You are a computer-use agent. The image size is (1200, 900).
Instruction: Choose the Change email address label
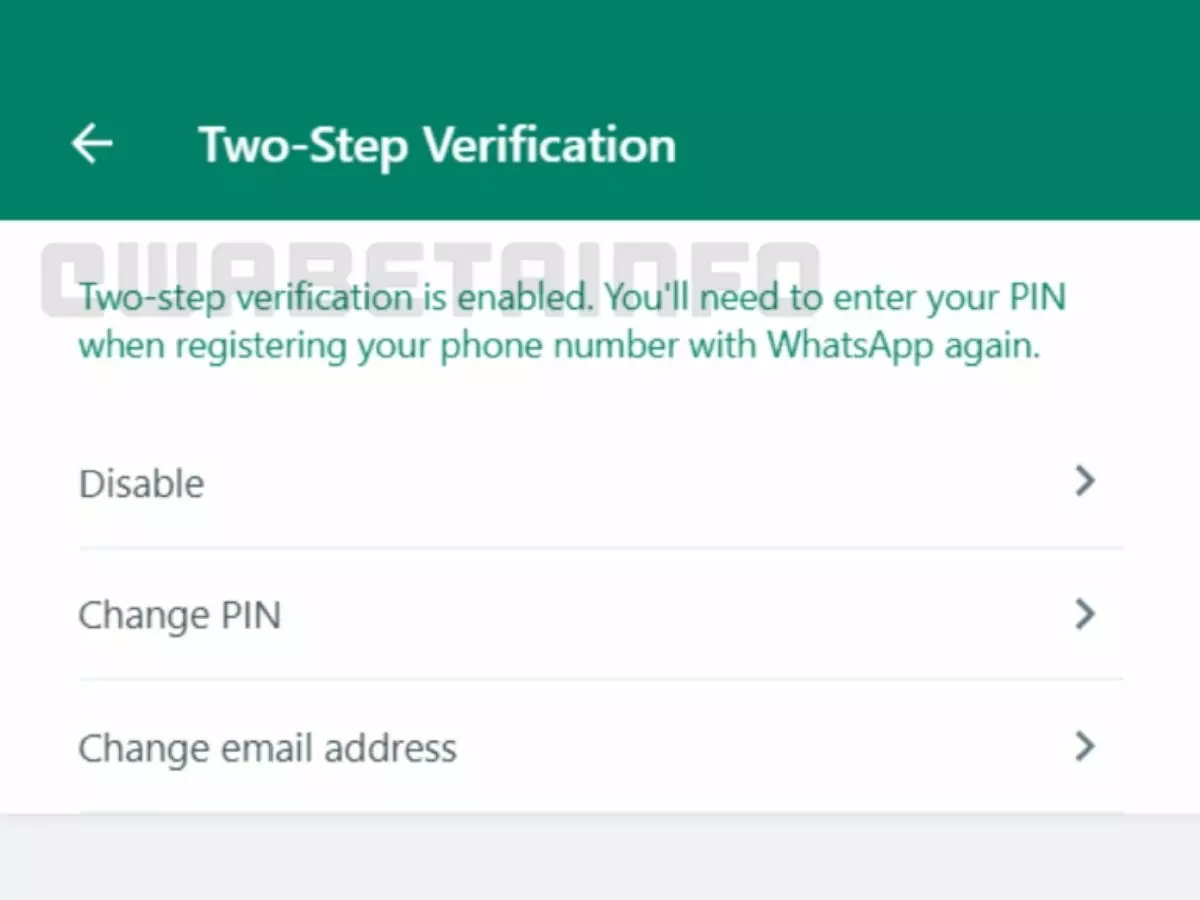click(267, 748)
